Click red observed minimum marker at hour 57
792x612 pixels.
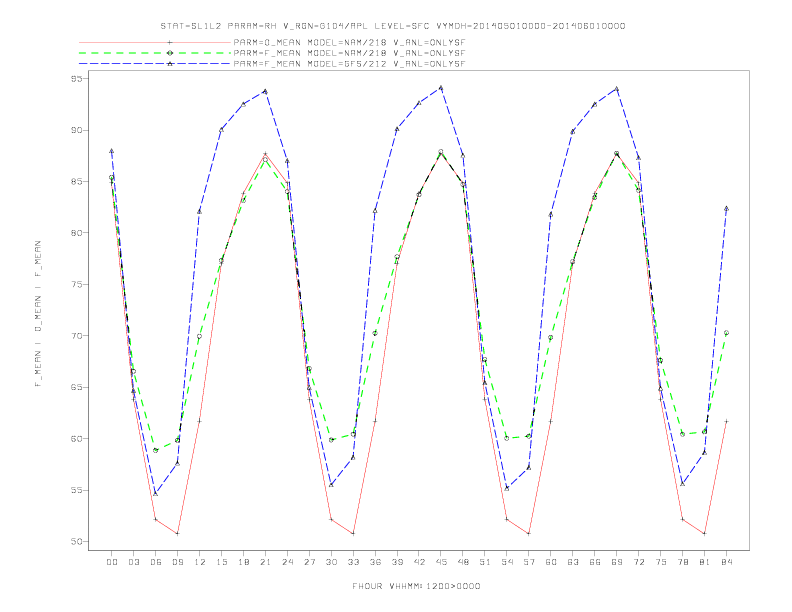[529, 533]
